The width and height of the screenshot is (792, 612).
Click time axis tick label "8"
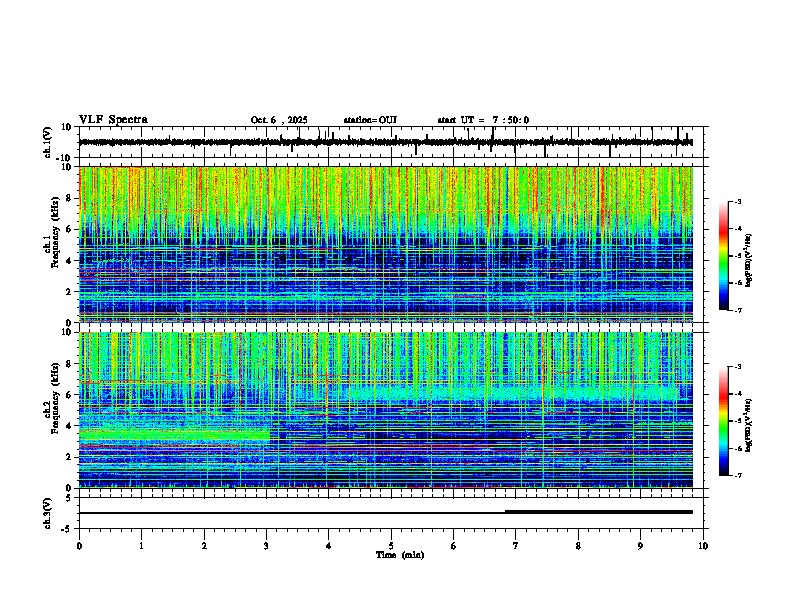click(578, 546)
